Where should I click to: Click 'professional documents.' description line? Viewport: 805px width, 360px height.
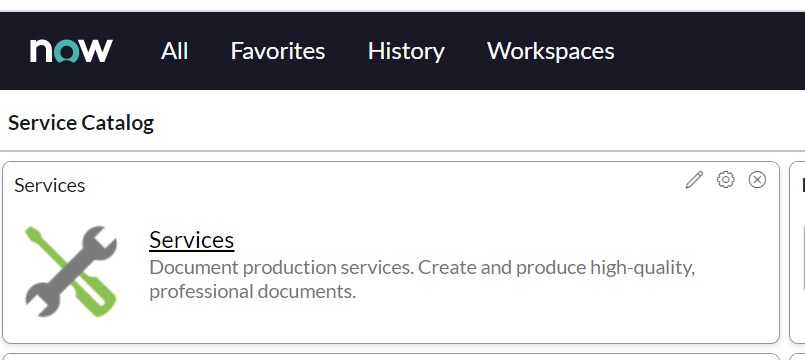(252, 292)
